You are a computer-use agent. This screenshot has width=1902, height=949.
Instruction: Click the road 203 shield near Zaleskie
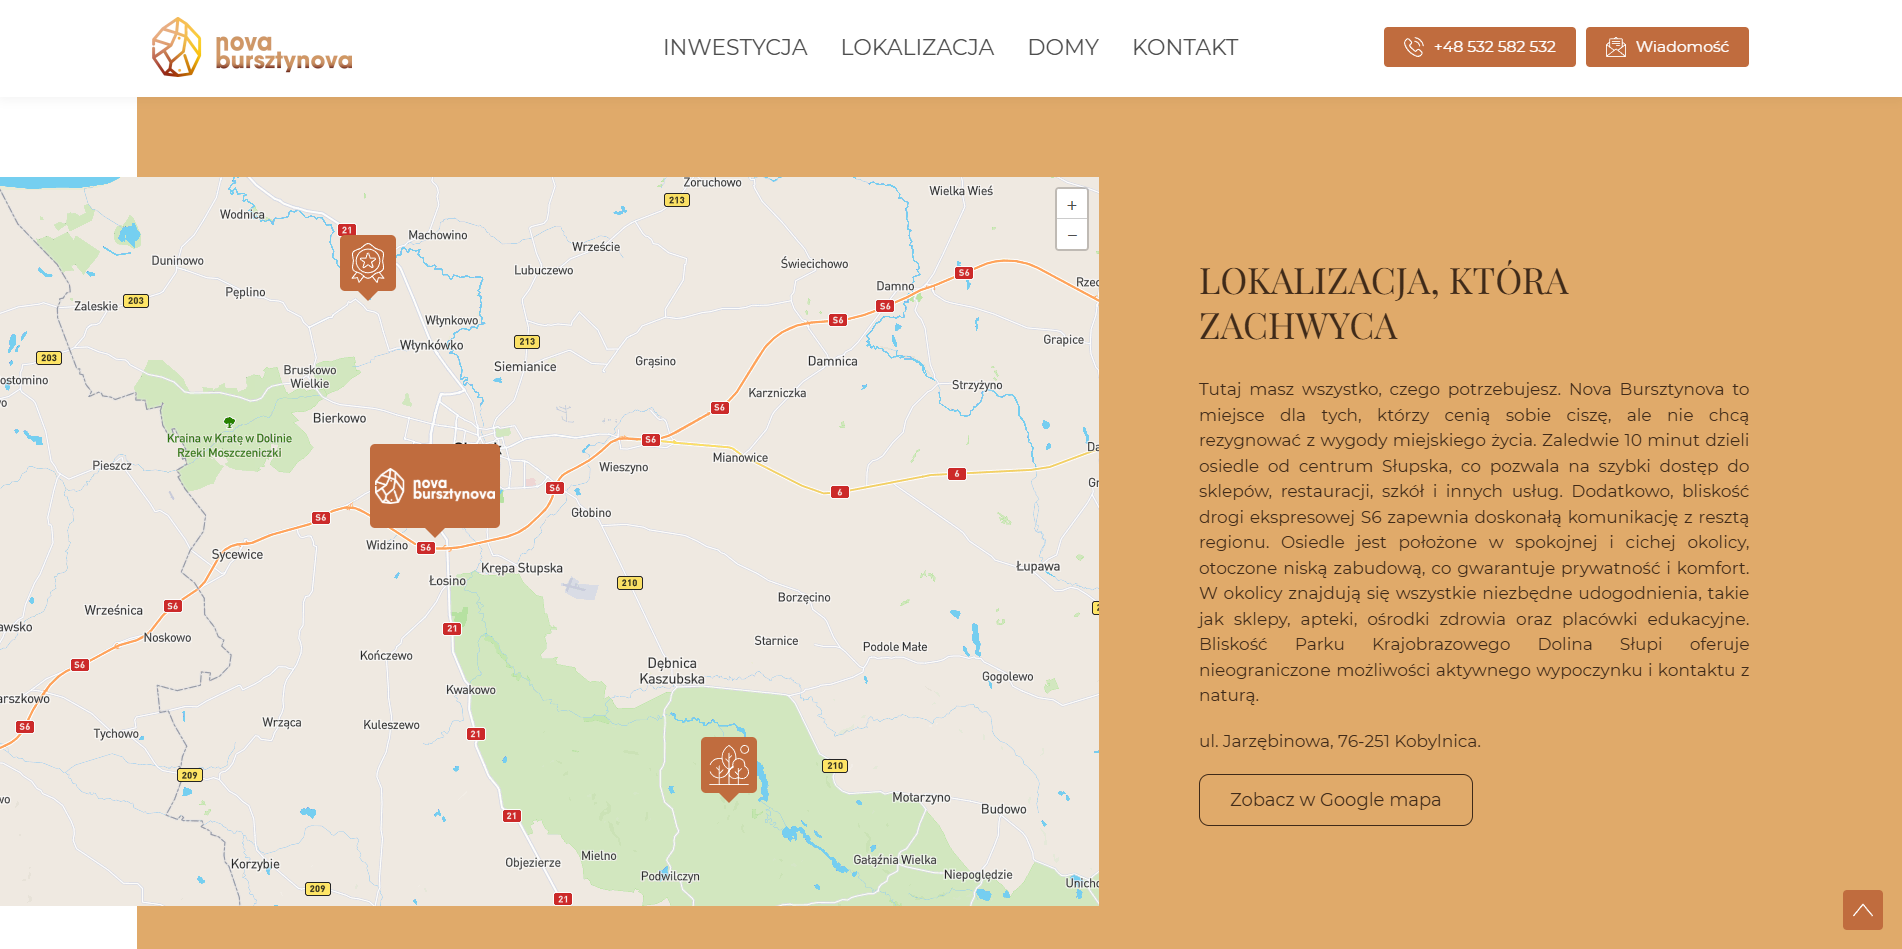click(136, 301)
